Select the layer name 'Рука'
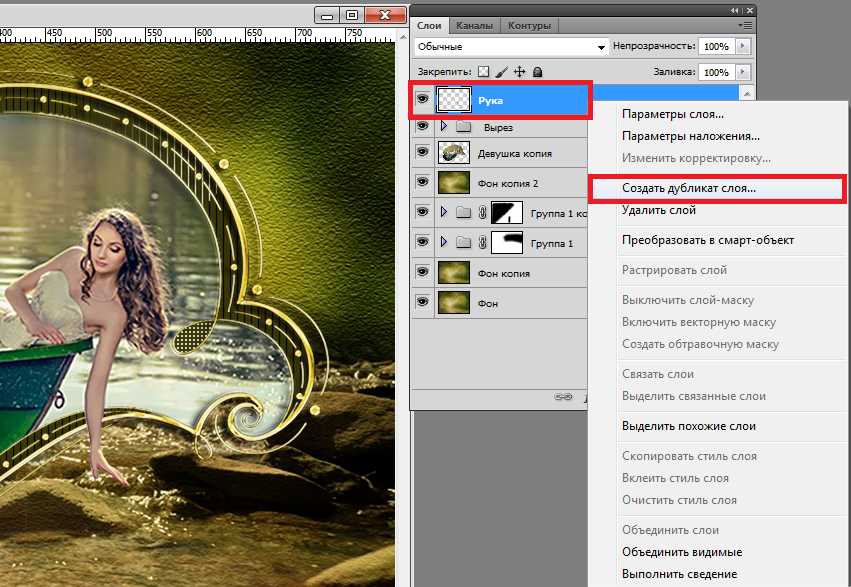The height and width of the screenshot is (587, 851). (490, 100)
